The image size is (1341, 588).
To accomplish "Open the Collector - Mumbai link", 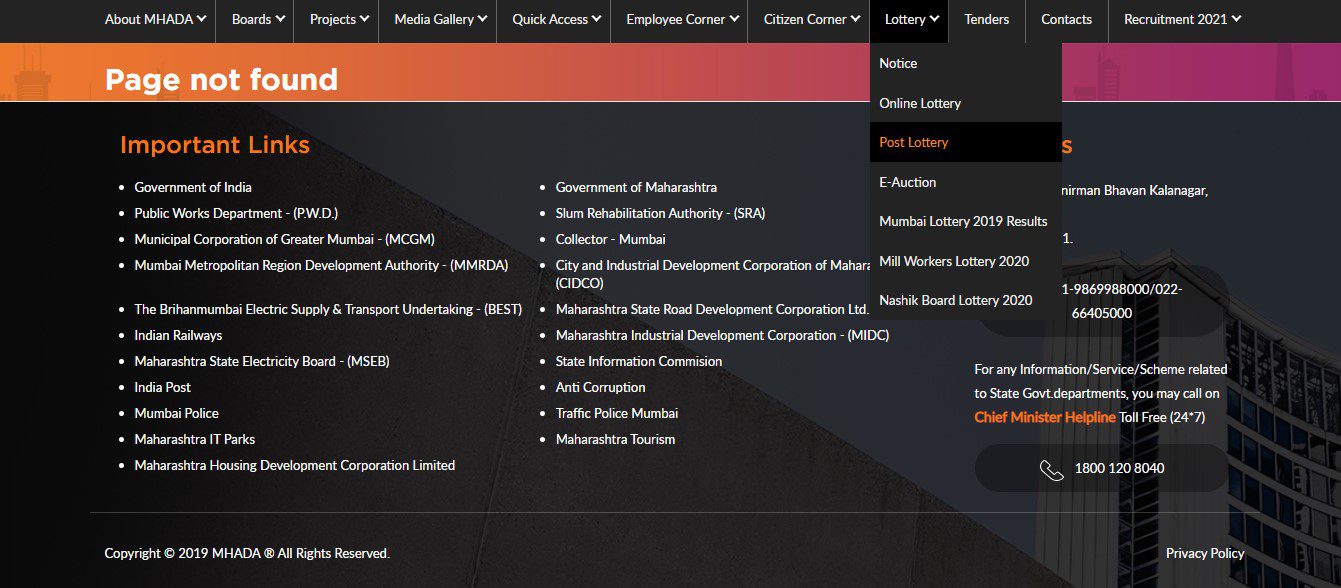I will (x=611, y=239).
